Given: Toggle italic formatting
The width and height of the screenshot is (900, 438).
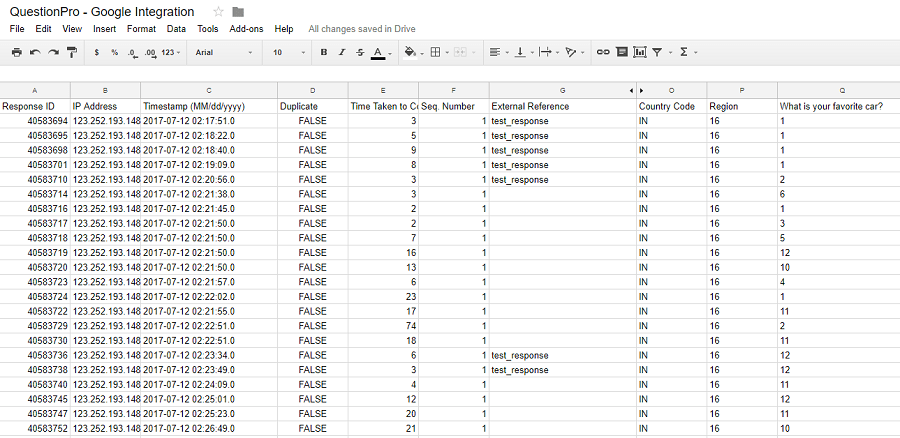Looking at the screenshot, I should [342, 52].
